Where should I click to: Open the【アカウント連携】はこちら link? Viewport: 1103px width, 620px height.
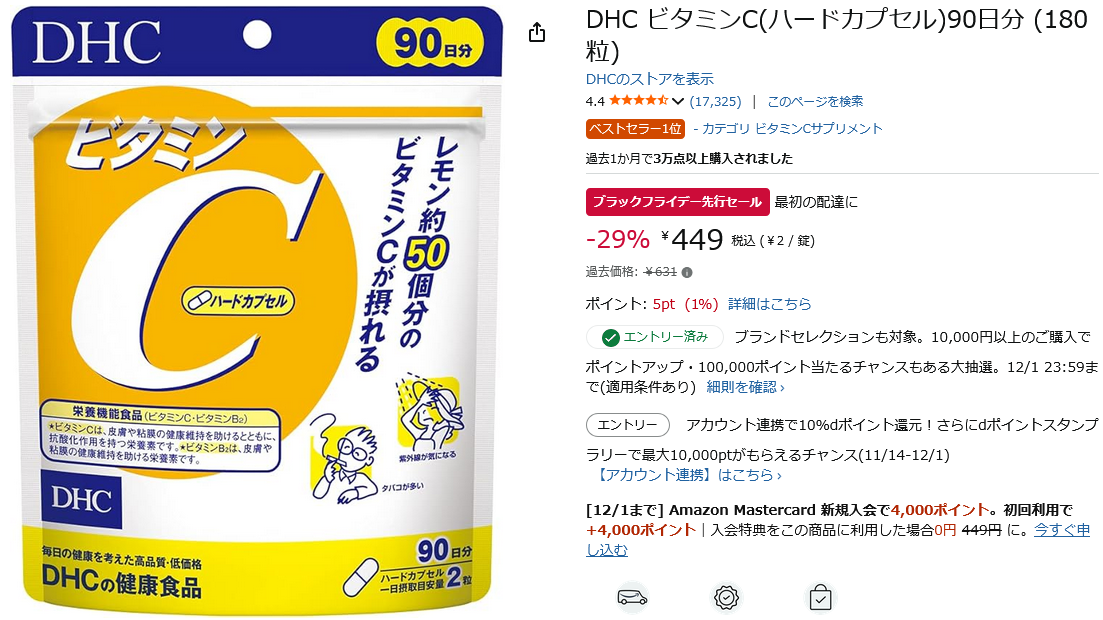click(x=687, y=475)
